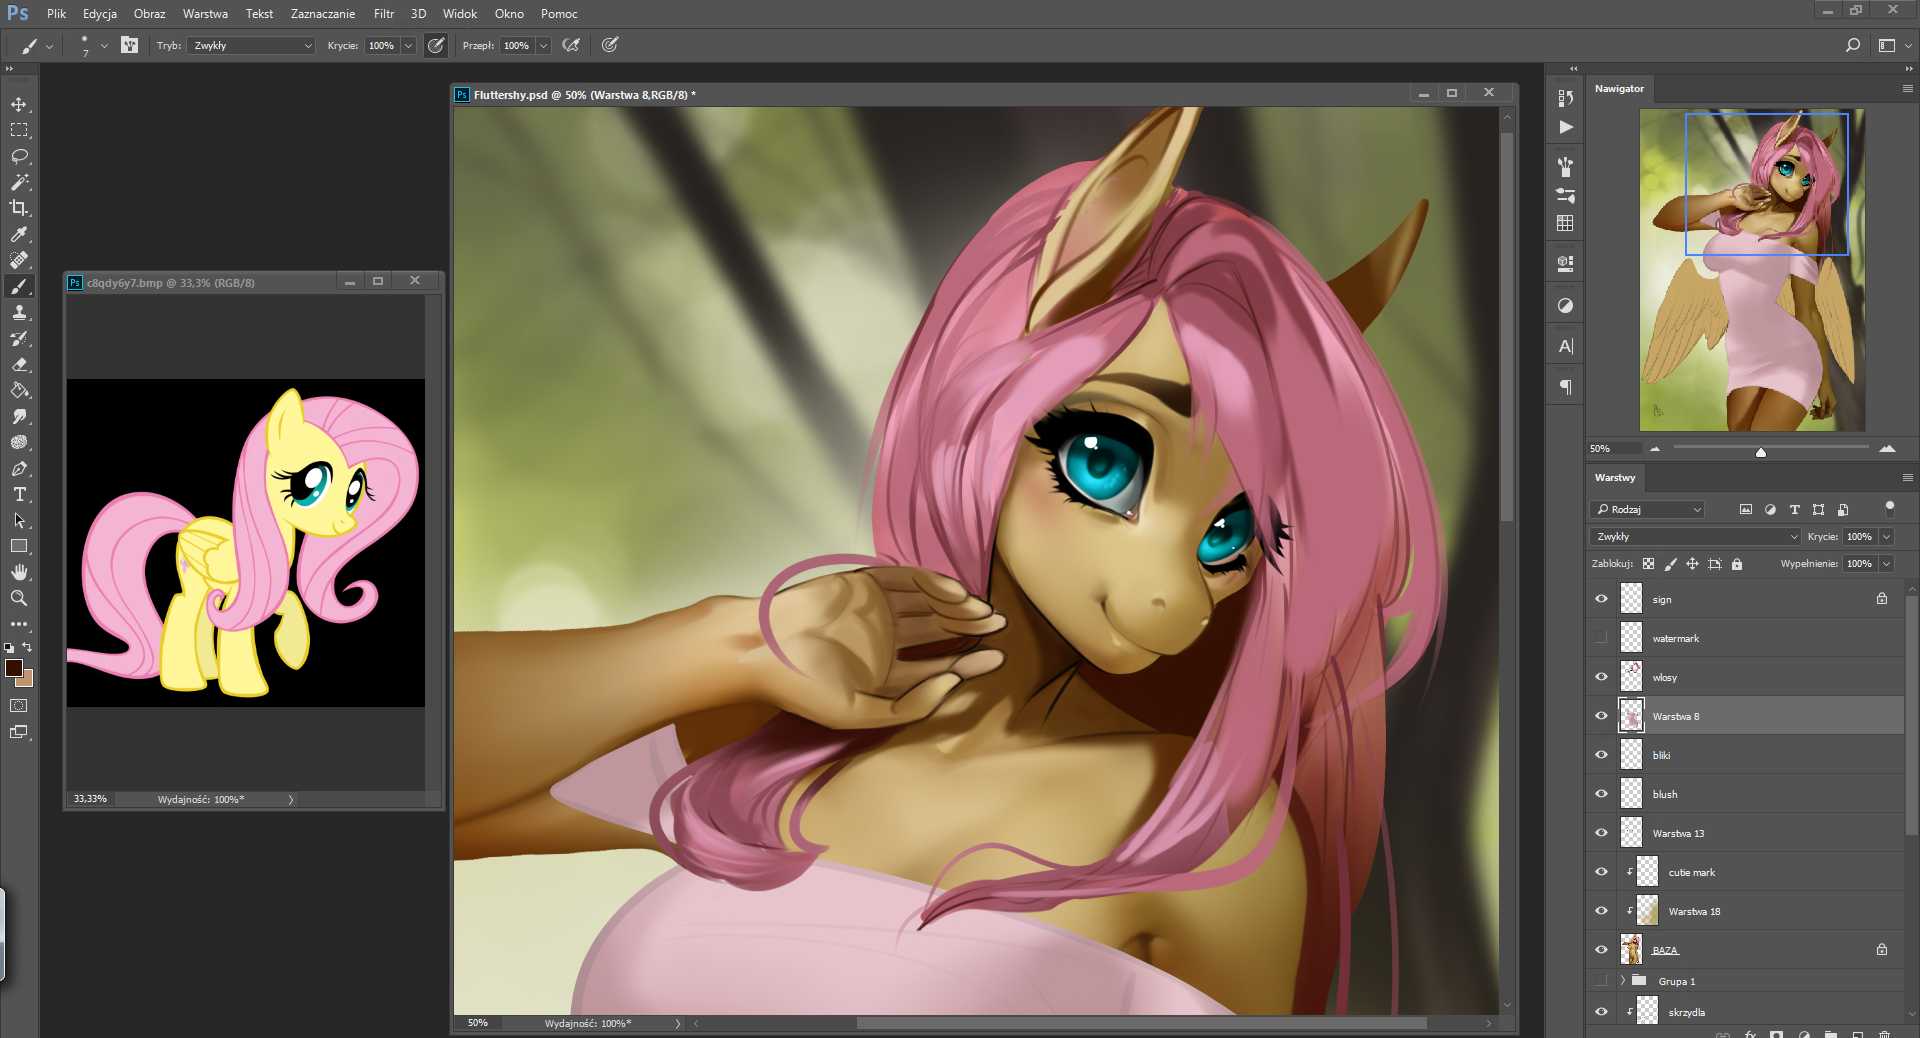Open layer Krycie opacity dropdown arrow

[1886, 537]
